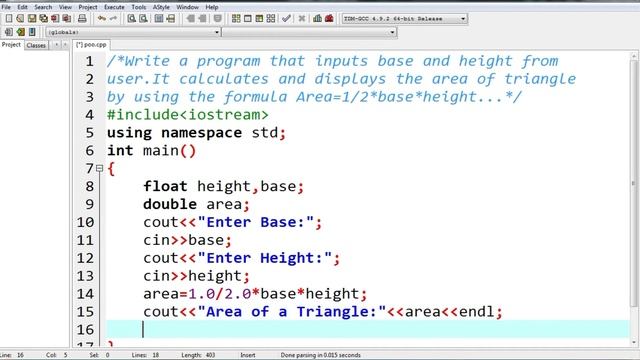This screenshot has width=640, height=360.
Task: Collapse the code fold at line 7
Action: pos(99,168)
